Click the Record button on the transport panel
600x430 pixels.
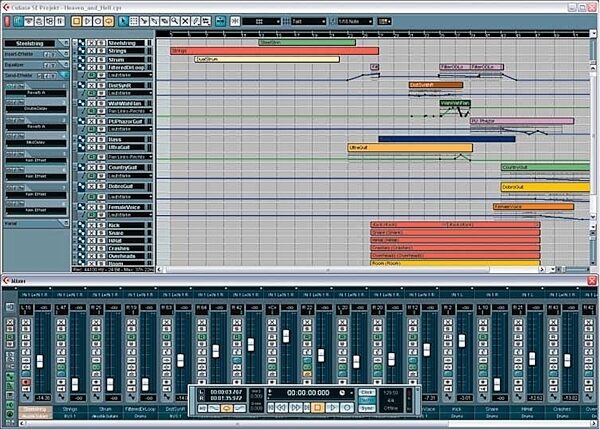click(x=347, y=408)
